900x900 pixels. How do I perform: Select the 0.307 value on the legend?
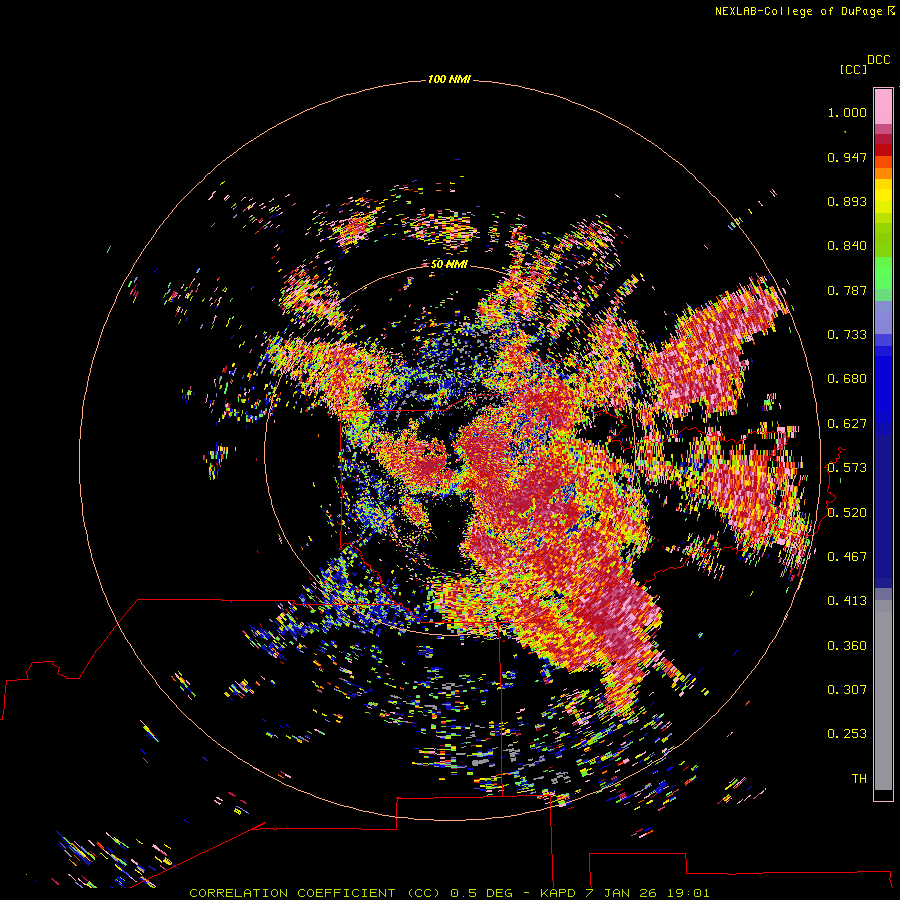point(847,690)
